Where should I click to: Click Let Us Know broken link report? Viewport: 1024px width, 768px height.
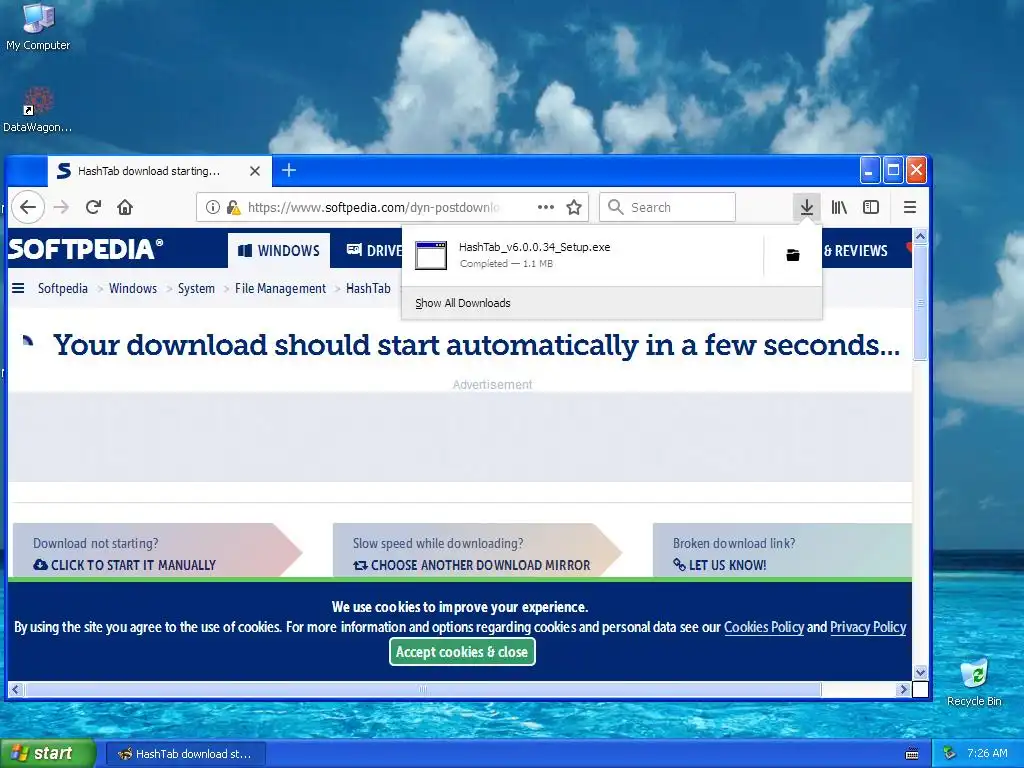720,565
